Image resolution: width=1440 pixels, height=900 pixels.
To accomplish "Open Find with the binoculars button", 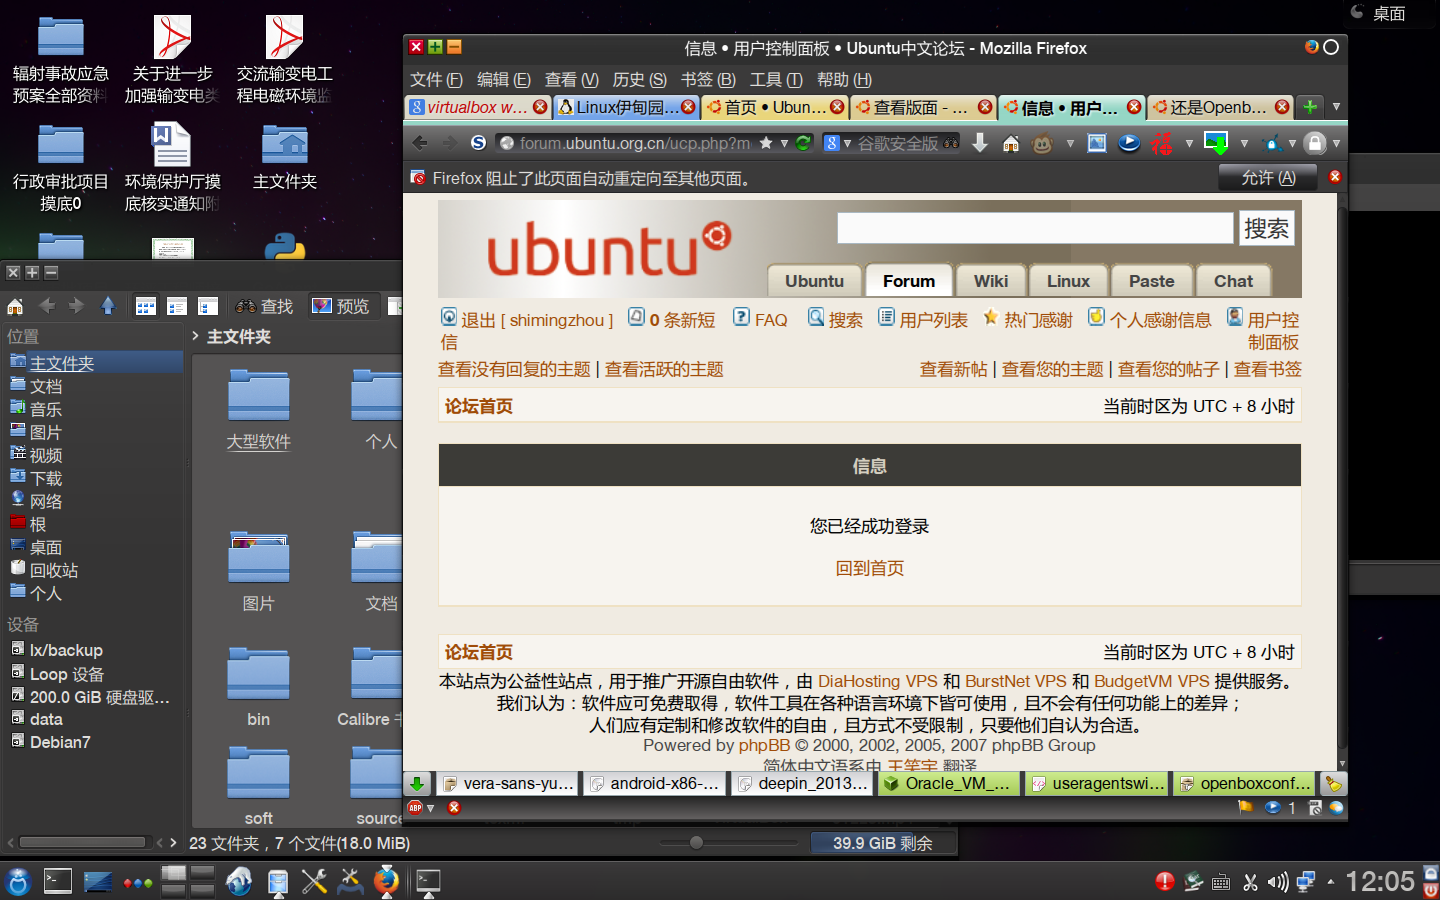I will click(264, 306).
